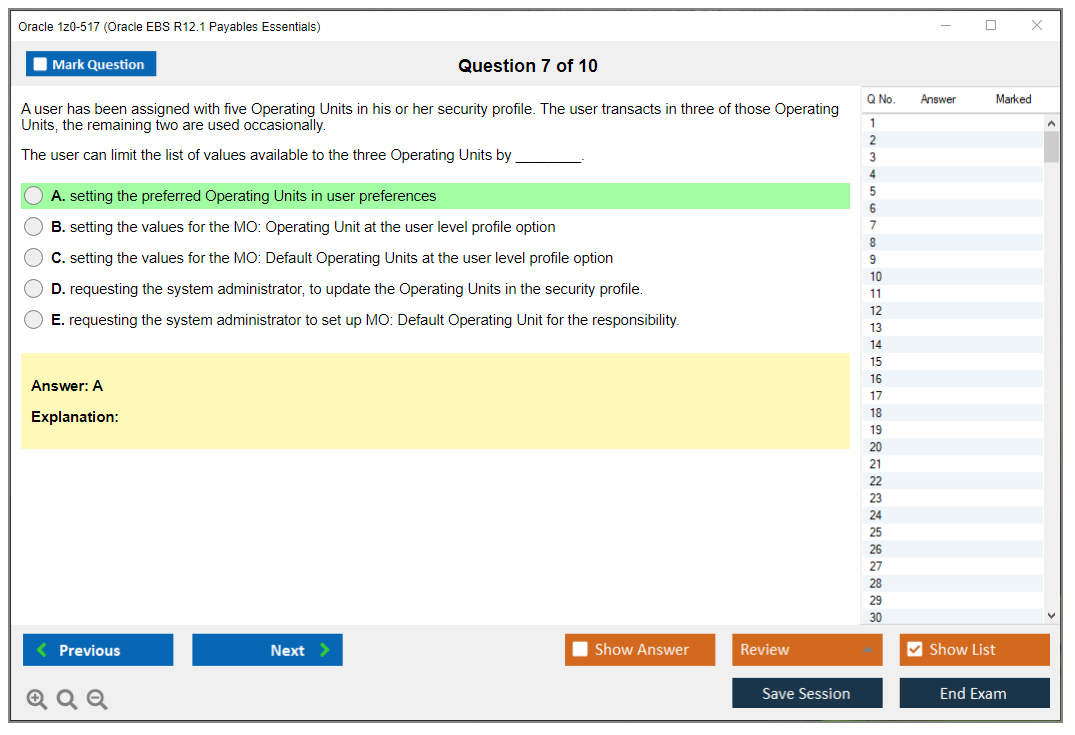Go to the Previous question
1075x735 pixels.
point(98,650)
